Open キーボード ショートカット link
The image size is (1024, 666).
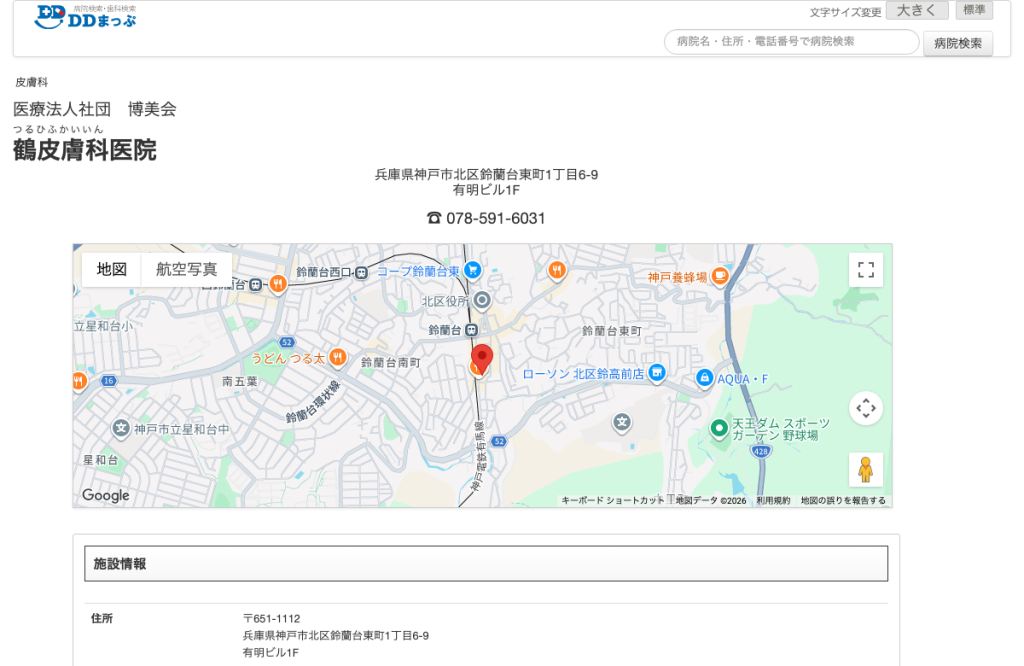(x=613, y=500)
